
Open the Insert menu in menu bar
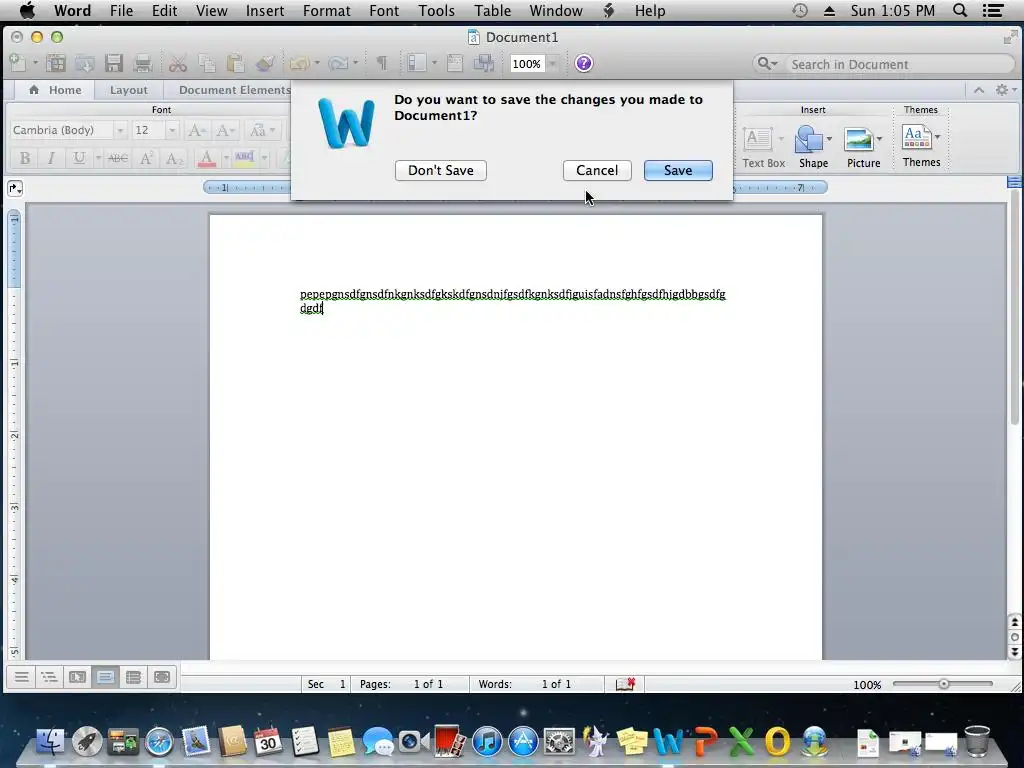coord(264,10)
